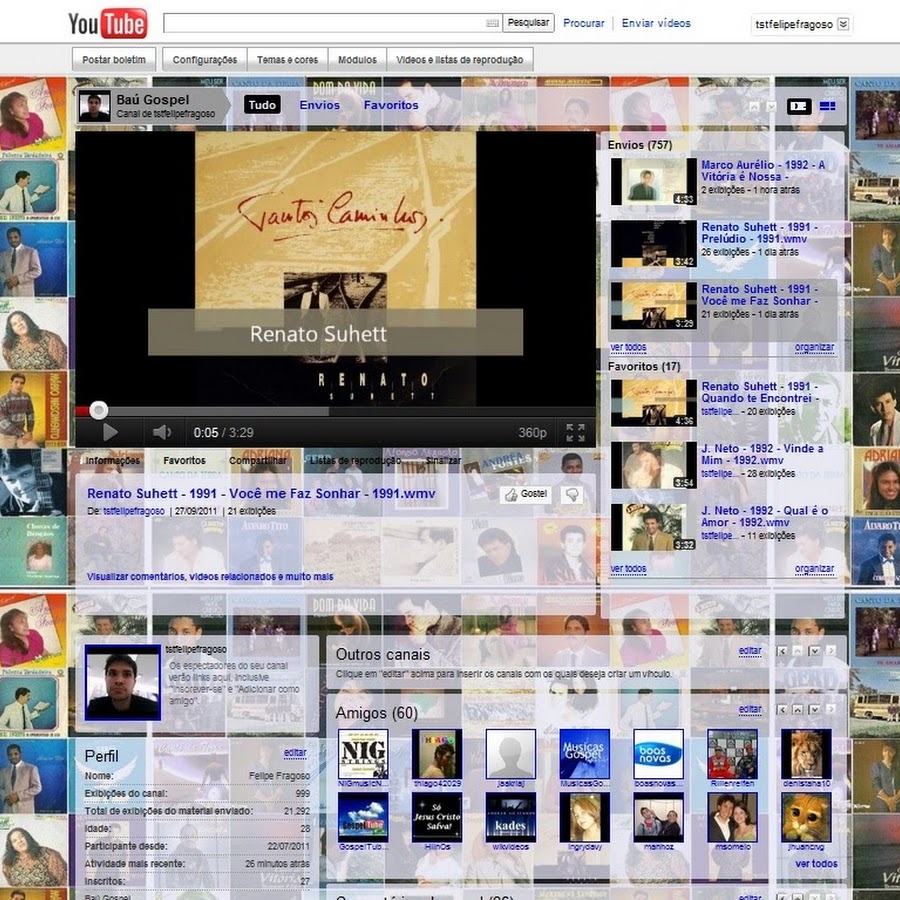Image resolution: width=900 pixels, height=900 pixels.
Task: Click the Sinalizar tab
Action: coord(443,460)
